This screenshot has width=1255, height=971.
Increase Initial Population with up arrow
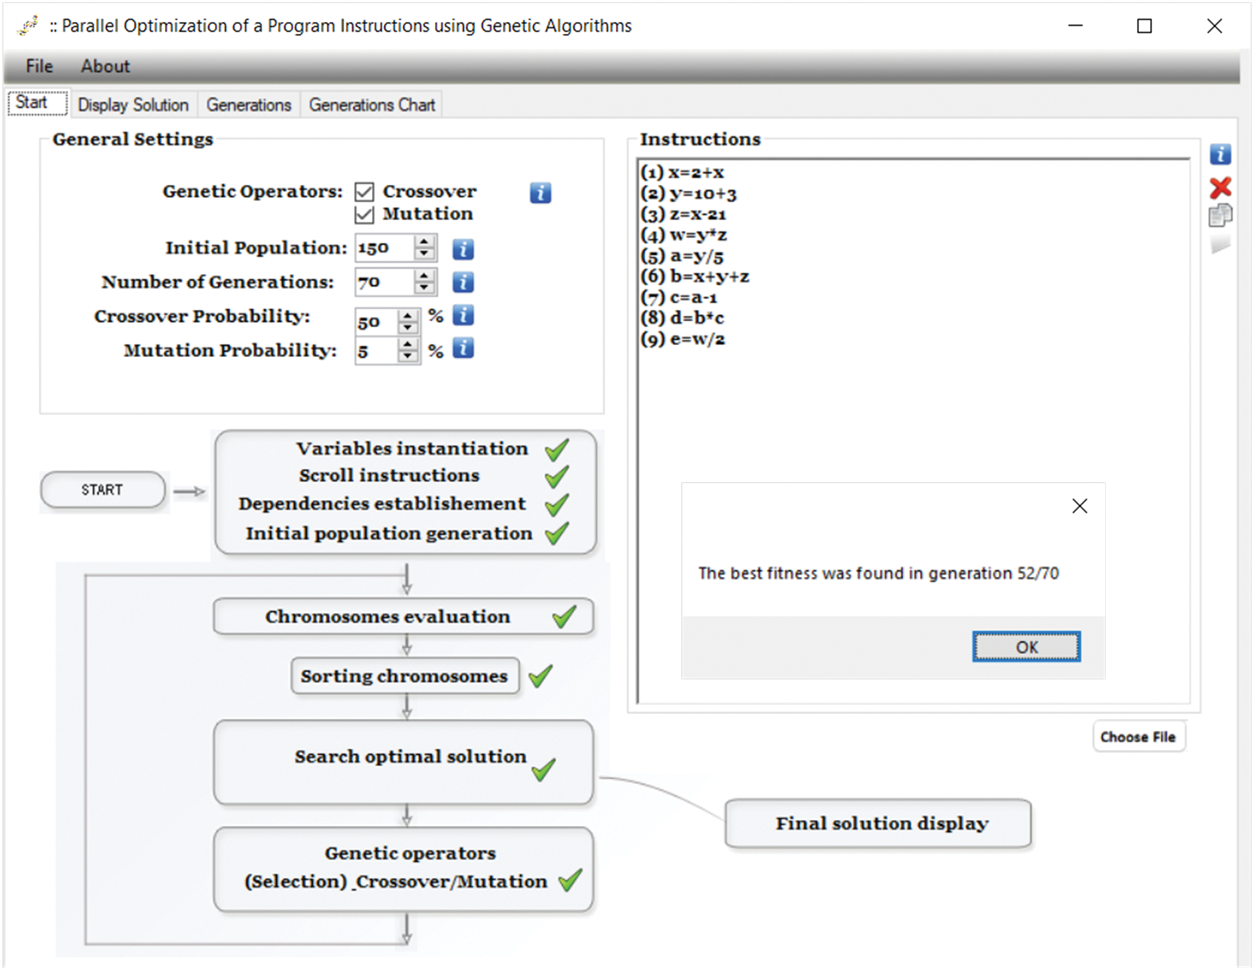click(x=425, y=242)
